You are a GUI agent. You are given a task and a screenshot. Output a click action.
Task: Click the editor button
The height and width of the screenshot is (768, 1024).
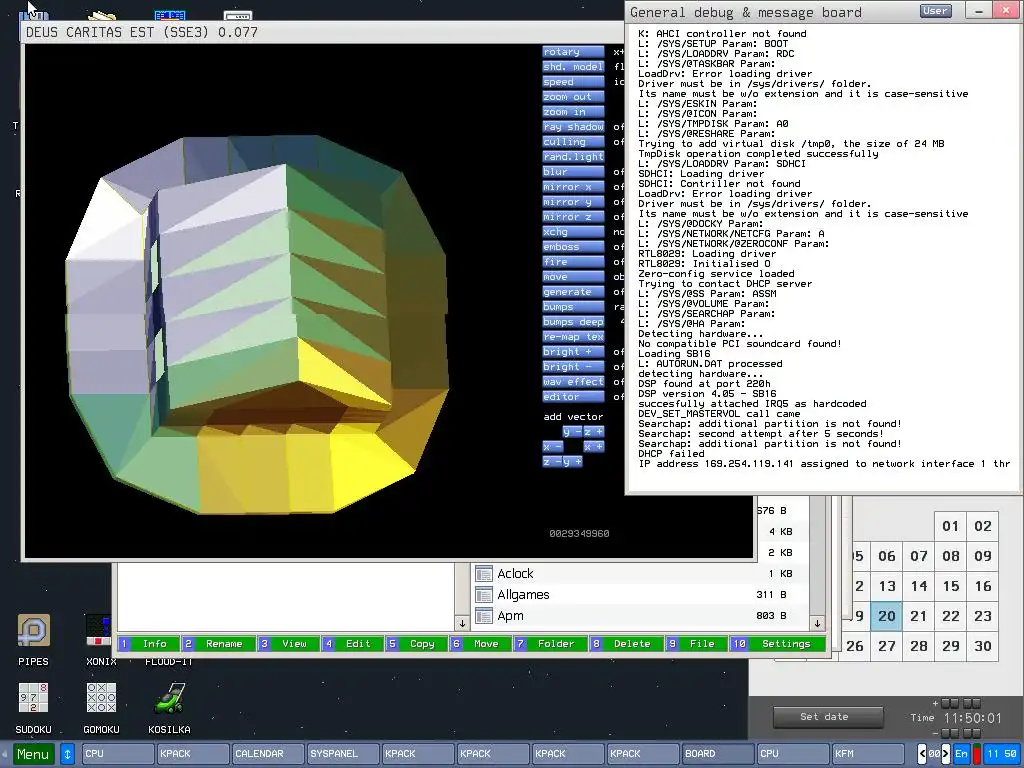[573, 397]
